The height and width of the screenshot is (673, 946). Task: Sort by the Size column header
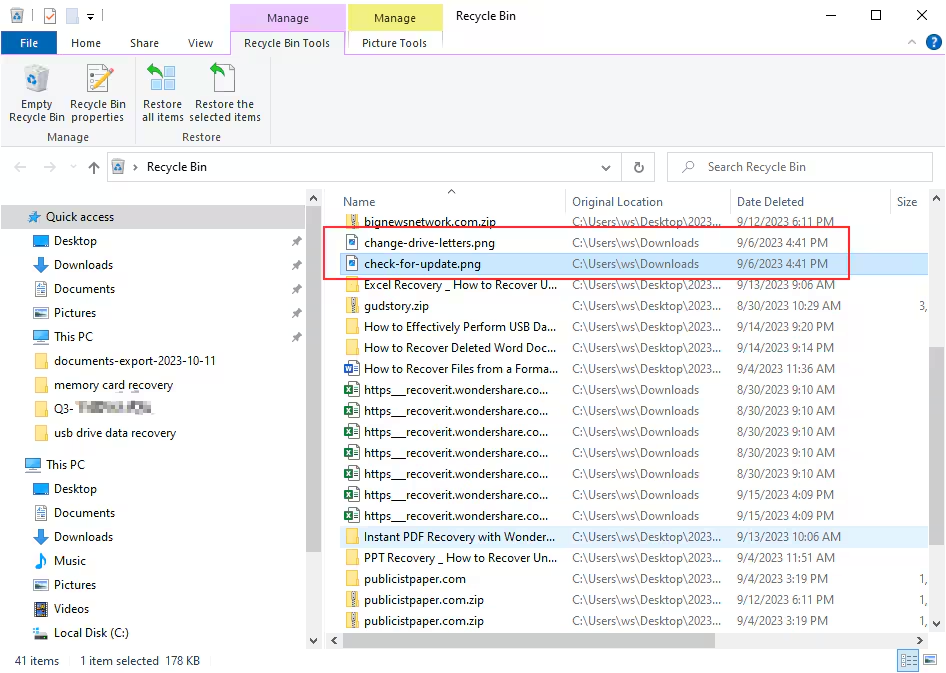(x=909, y=201)
